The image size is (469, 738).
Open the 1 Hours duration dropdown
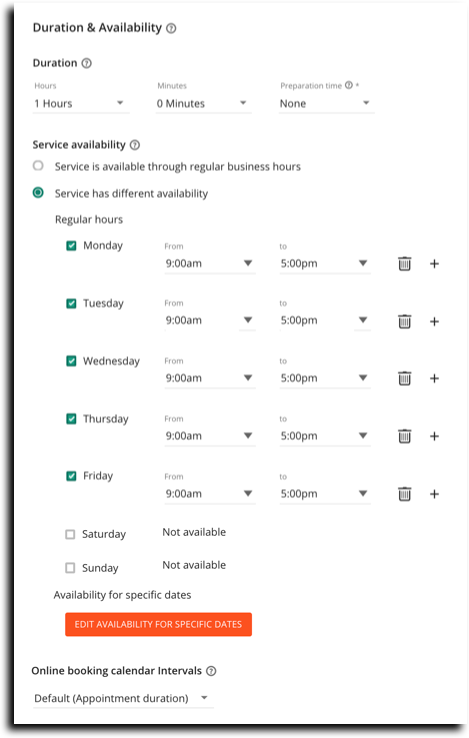pos(81,104)
